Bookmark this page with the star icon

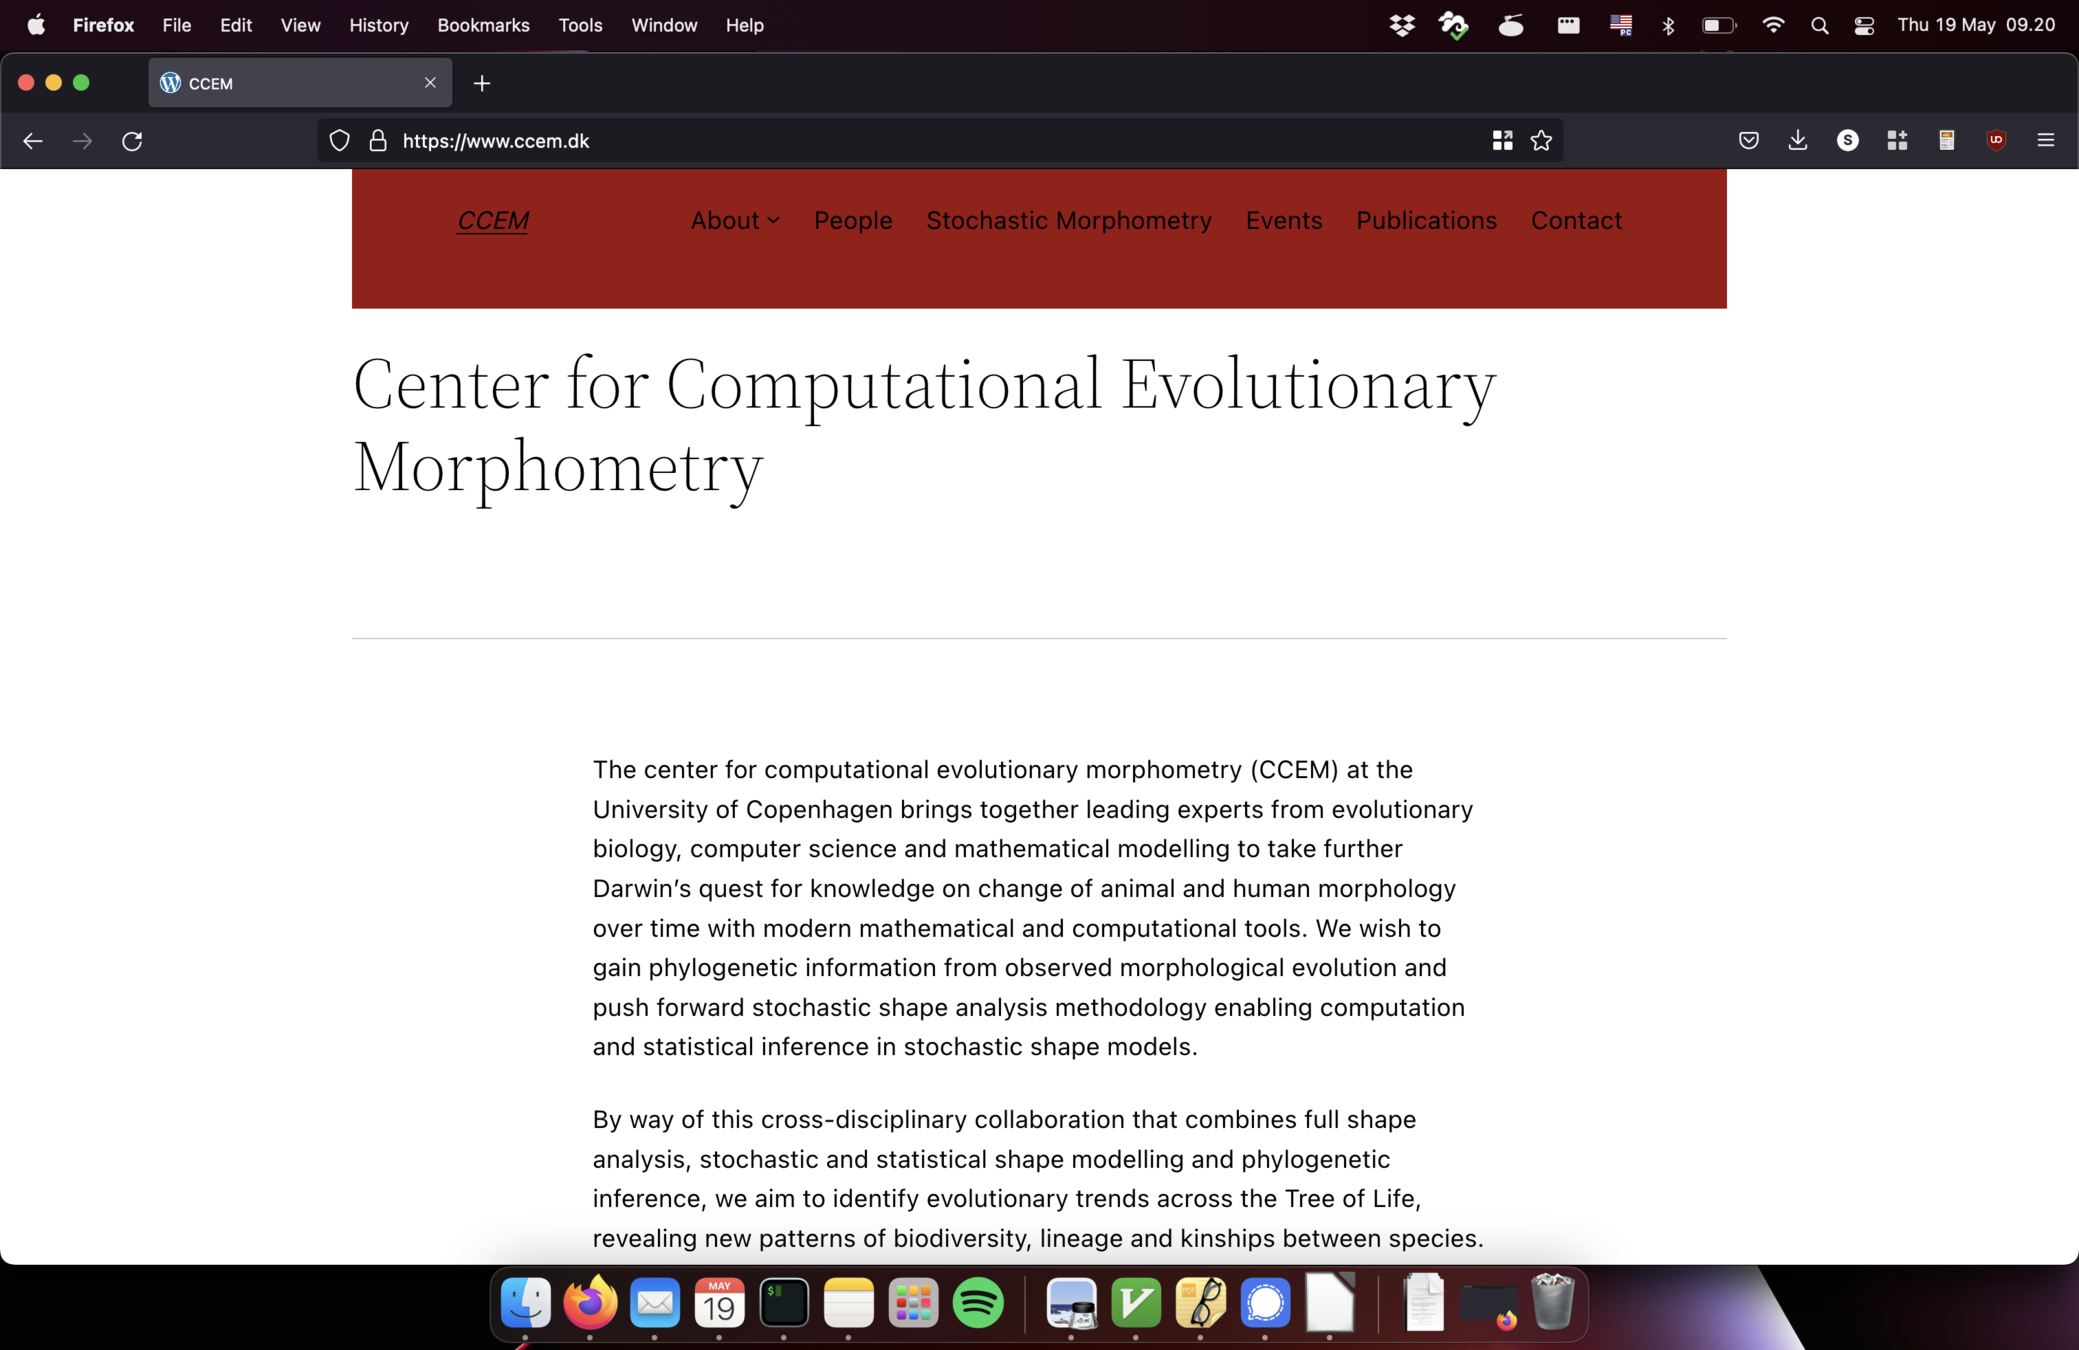point(1541,141)
